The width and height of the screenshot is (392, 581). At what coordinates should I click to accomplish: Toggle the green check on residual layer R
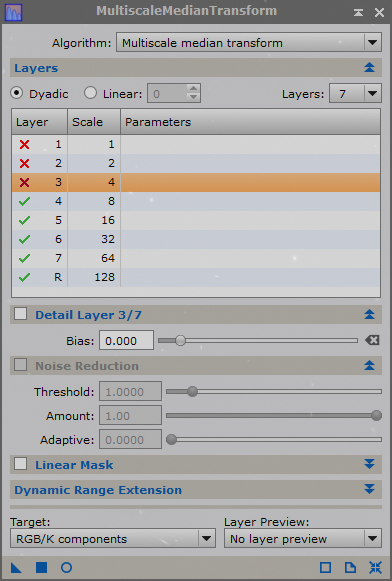tap(24, 277)
